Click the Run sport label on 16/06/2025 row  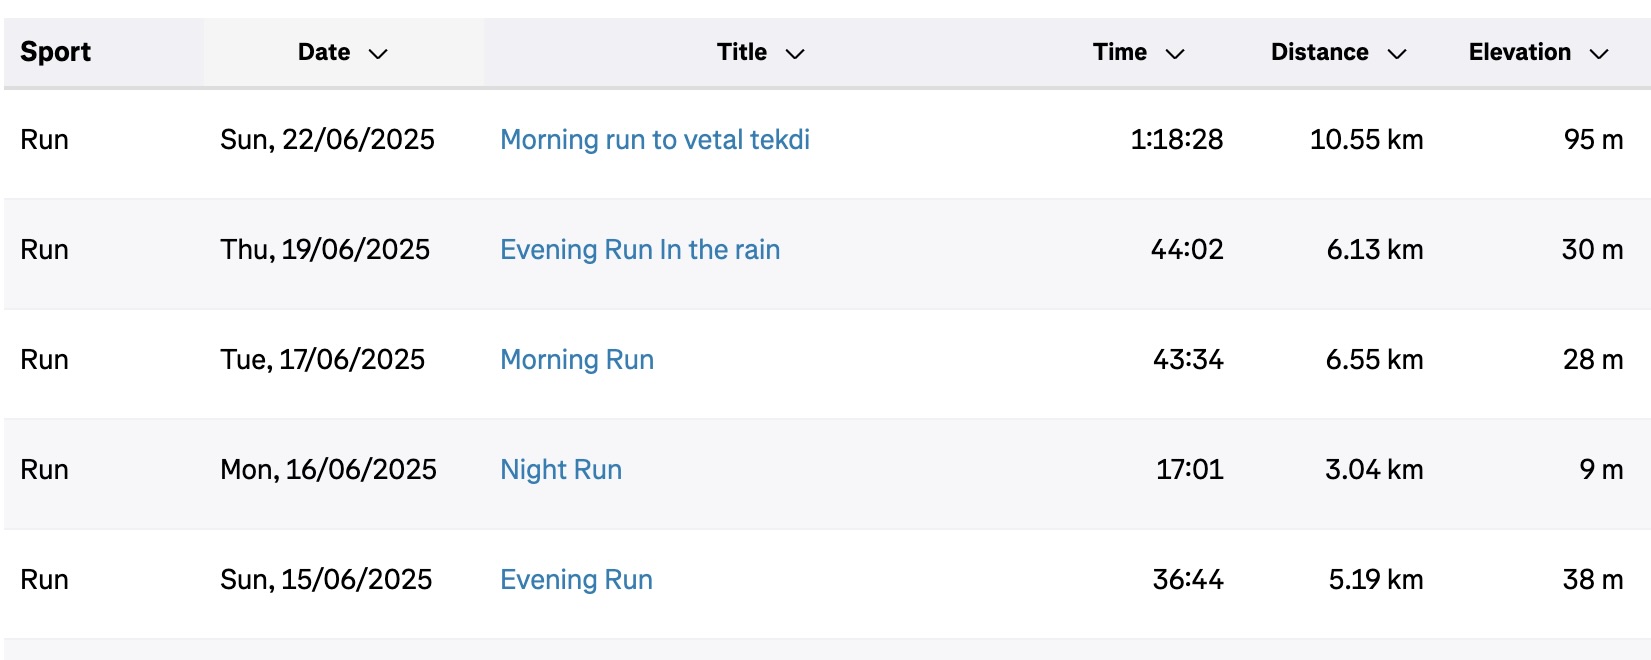45,470
